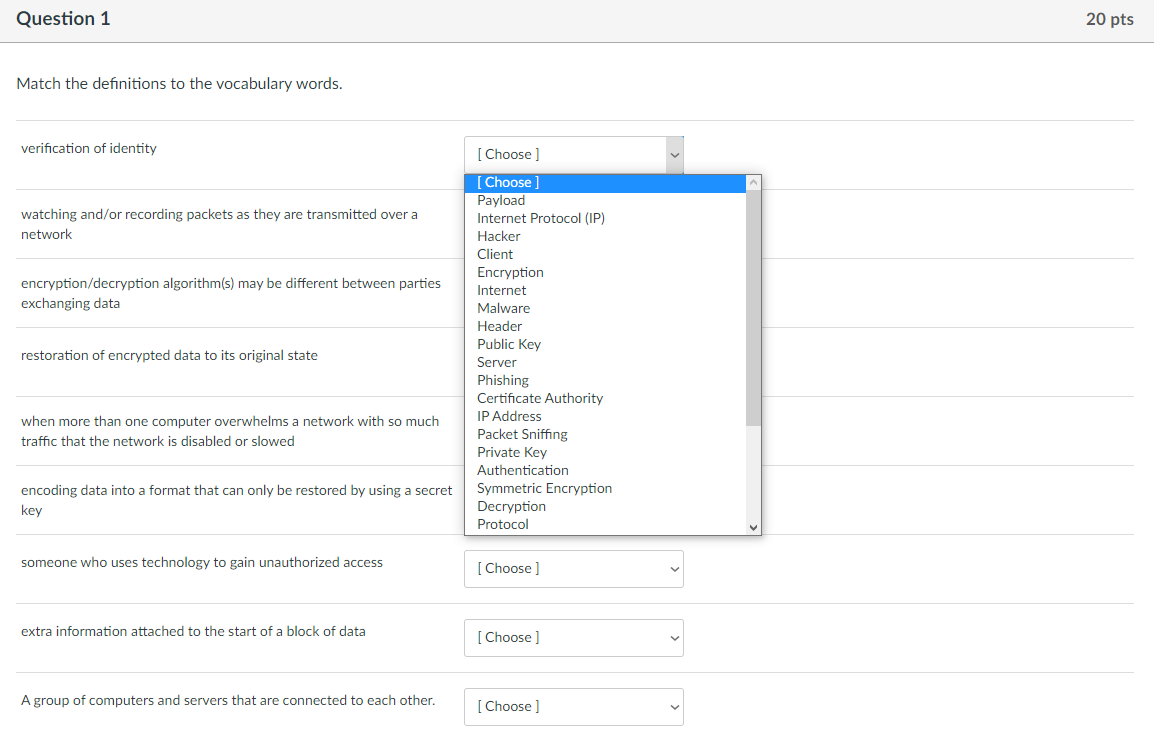1154x740 pixels.
Task: Click the 'when more than one computer' definition
Action: point(230,431)
